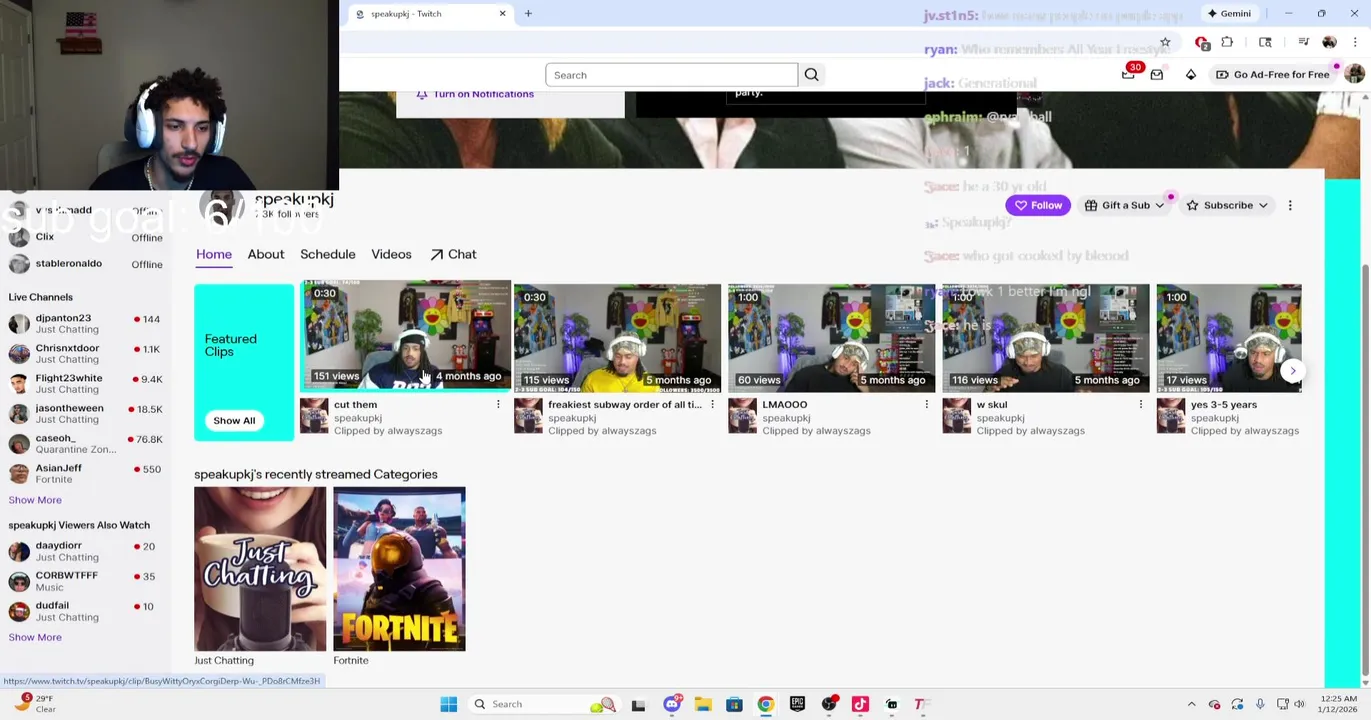Open Flight23white live channel in sidebar

[85, 383]
